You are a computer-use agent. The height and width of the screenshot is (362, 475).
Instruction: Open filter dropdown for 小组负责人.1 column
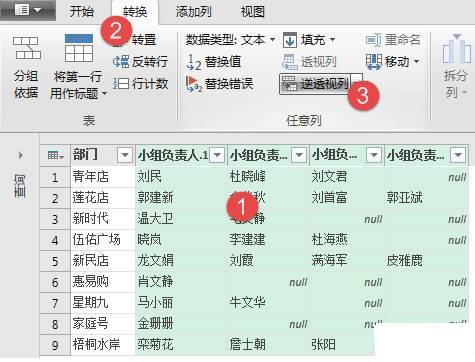coord(217,155)
